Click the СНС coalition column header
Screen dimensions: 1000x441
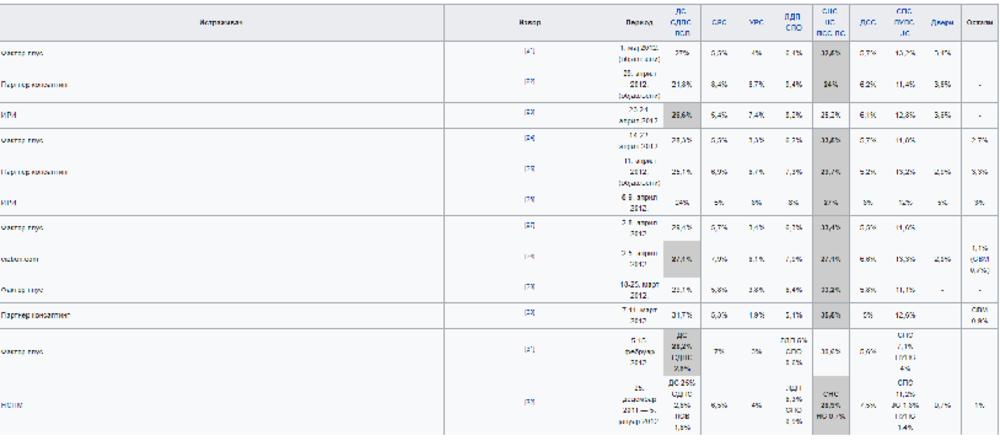coord(830,21)
